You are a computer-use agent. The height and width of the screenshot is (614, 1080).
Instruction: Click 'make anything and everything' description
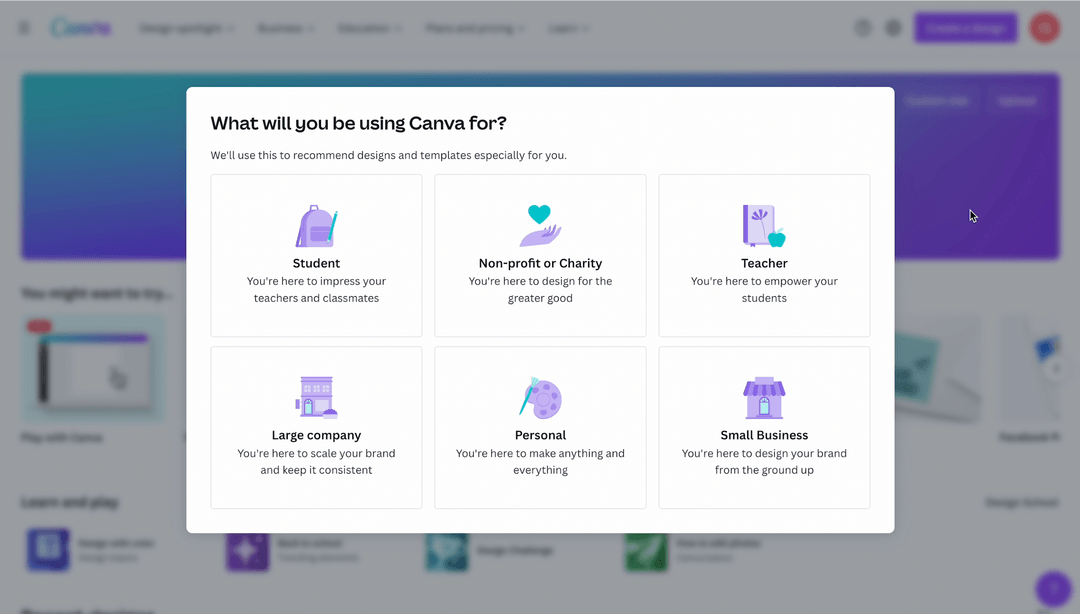tap(540, 462)
